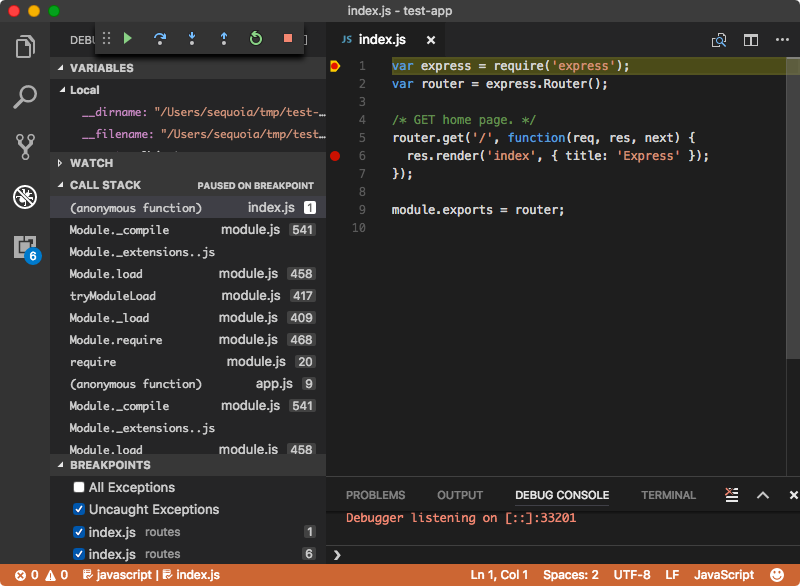Continue debugging with the green play button

pos(128,38)
